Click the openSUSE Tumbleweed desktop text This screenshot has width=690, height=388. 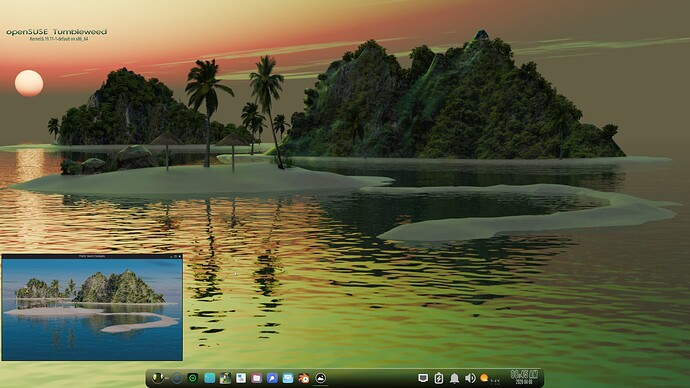(56, 32)
